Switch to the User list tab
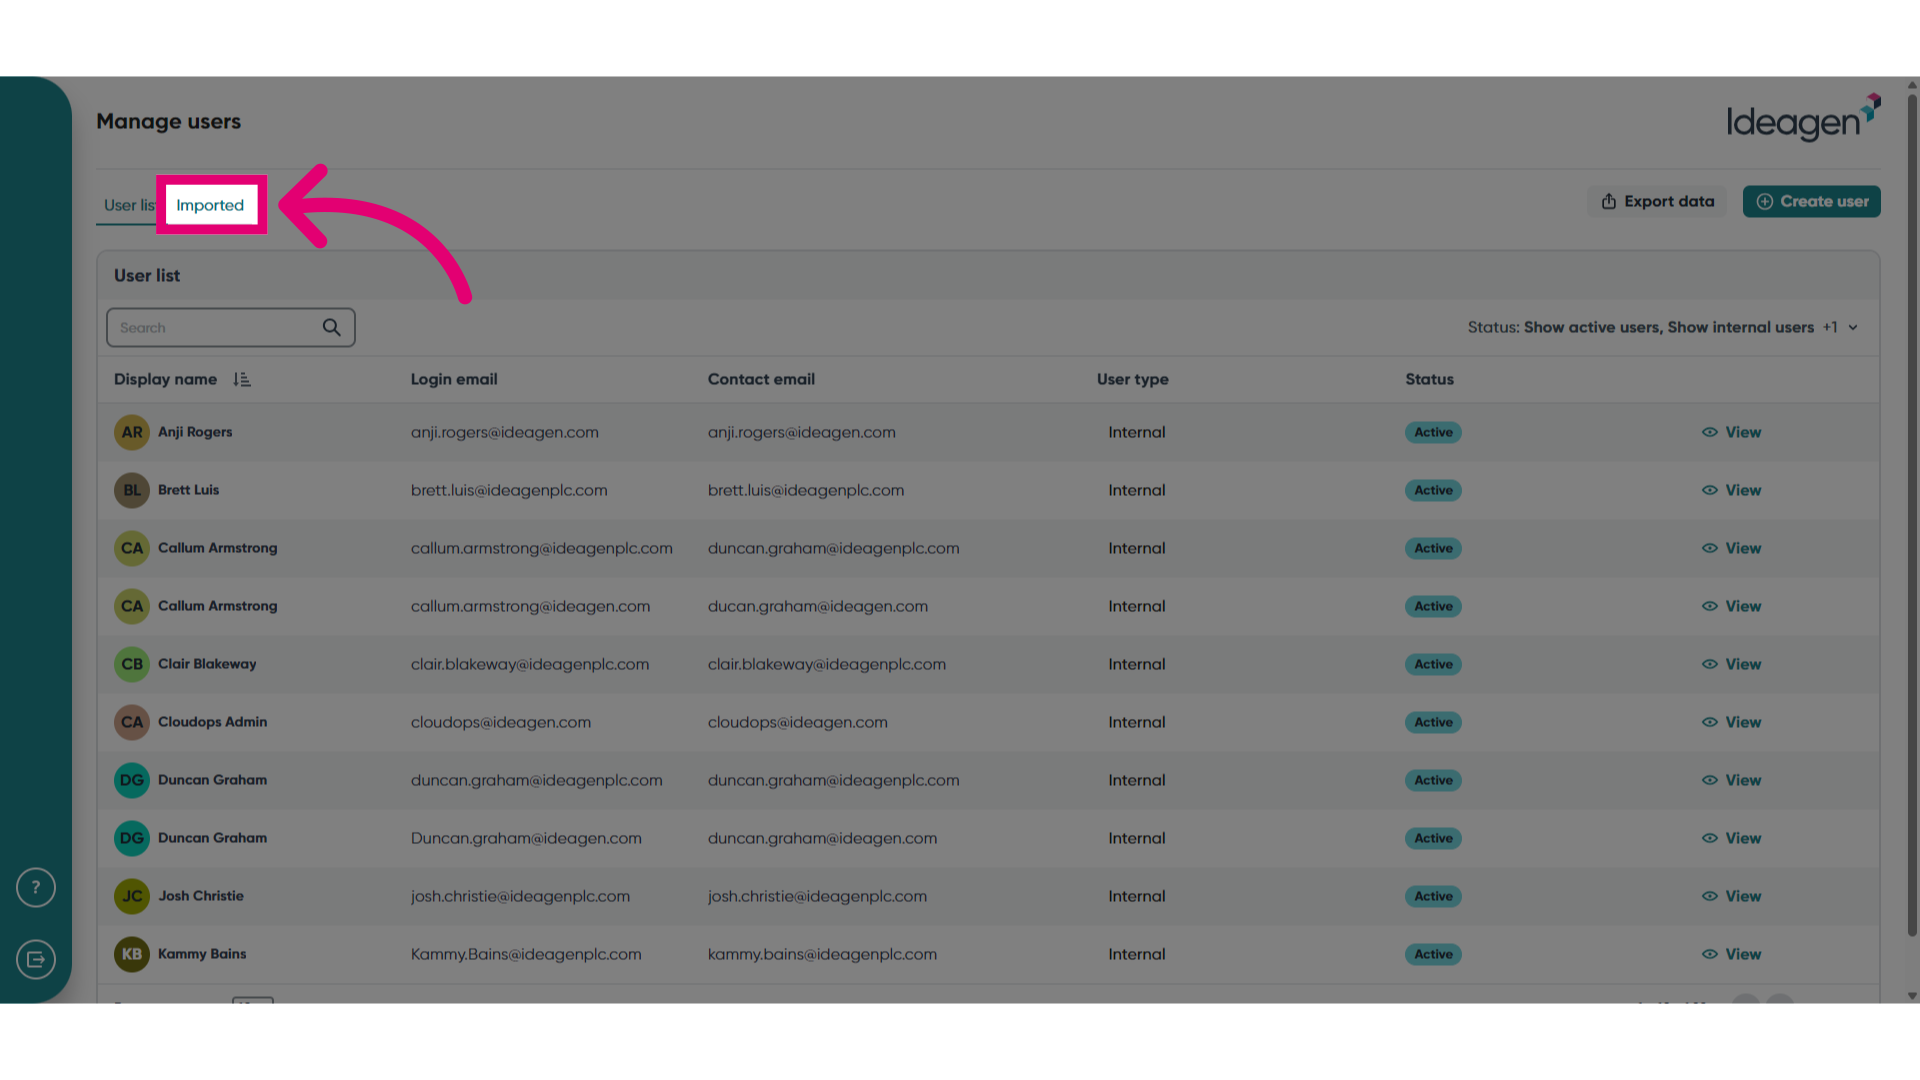The image size is (1920, 1080). 130,205
